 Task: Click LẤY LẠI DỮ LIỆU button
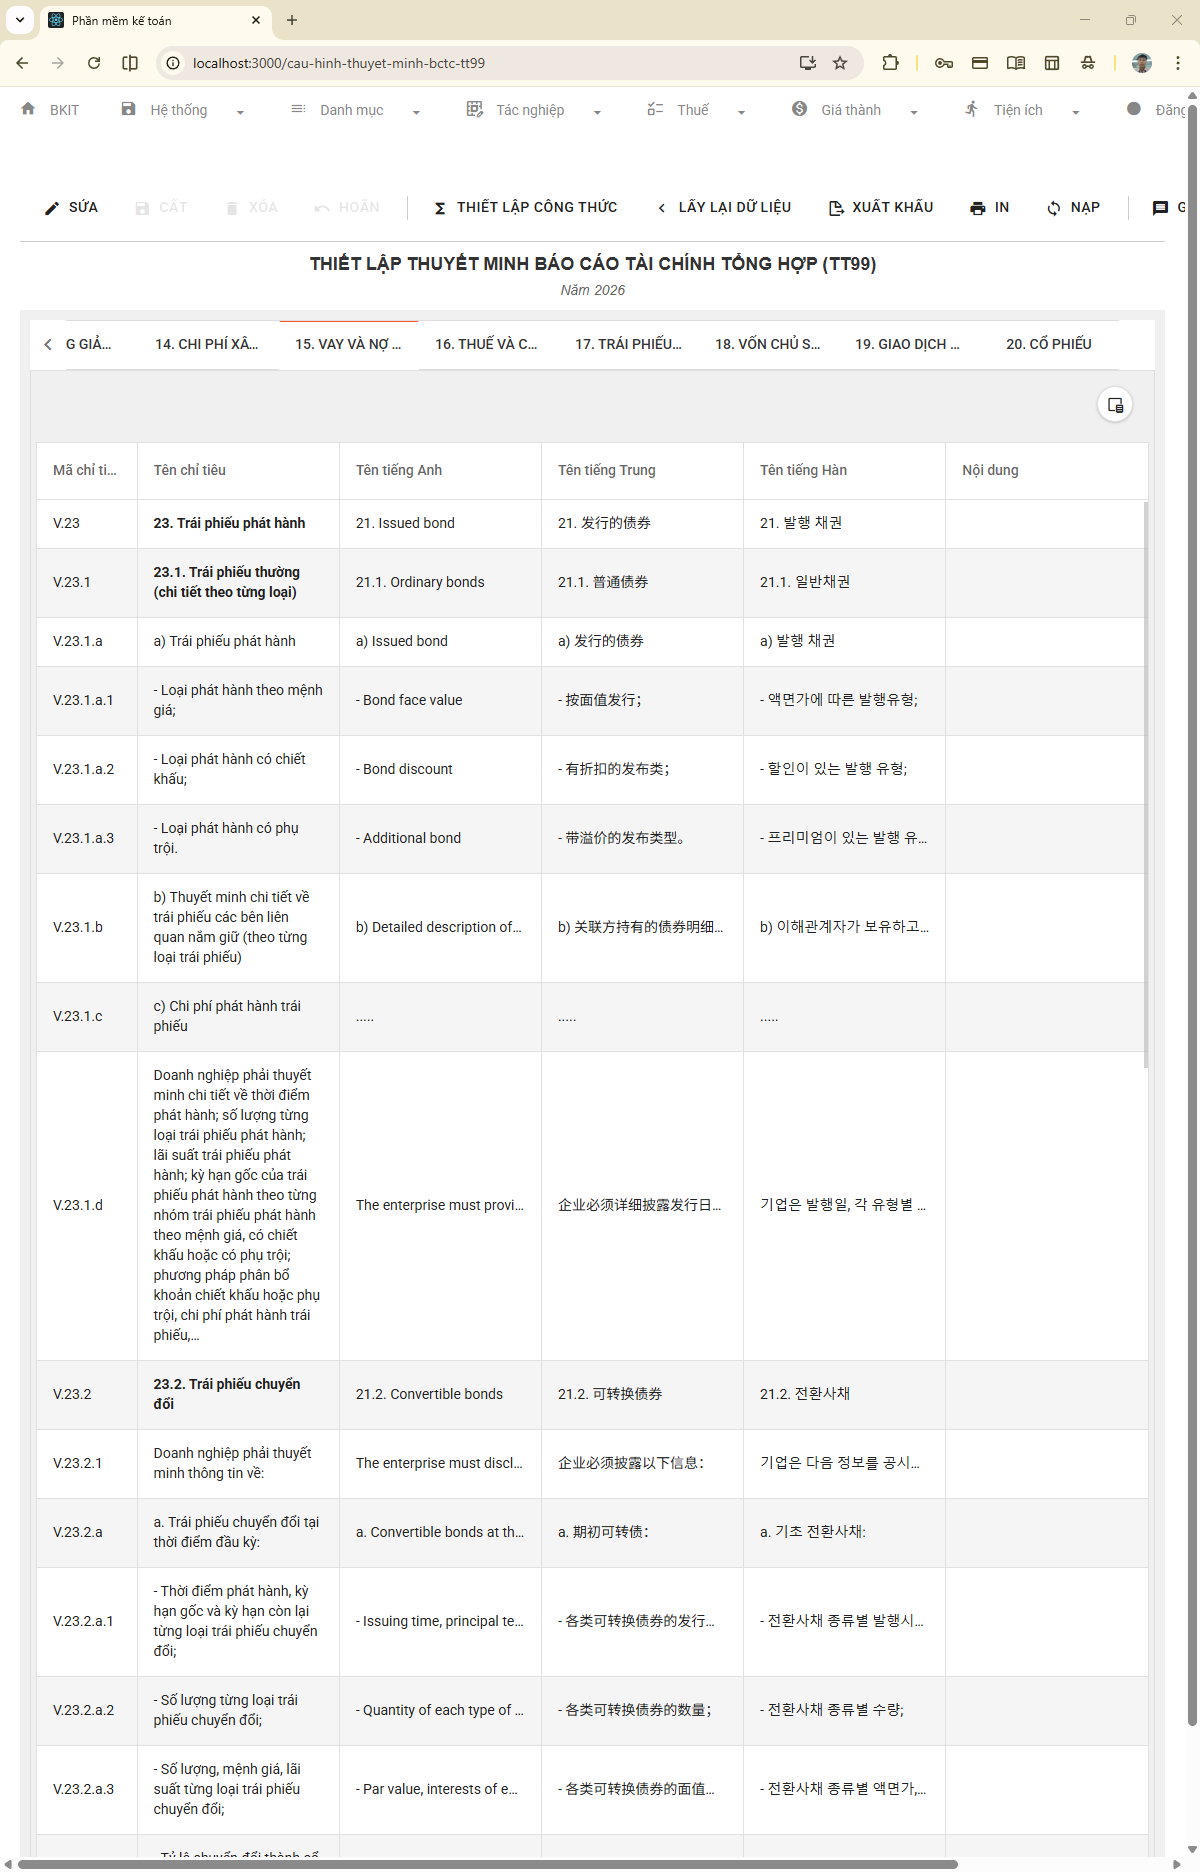[723, 208]
